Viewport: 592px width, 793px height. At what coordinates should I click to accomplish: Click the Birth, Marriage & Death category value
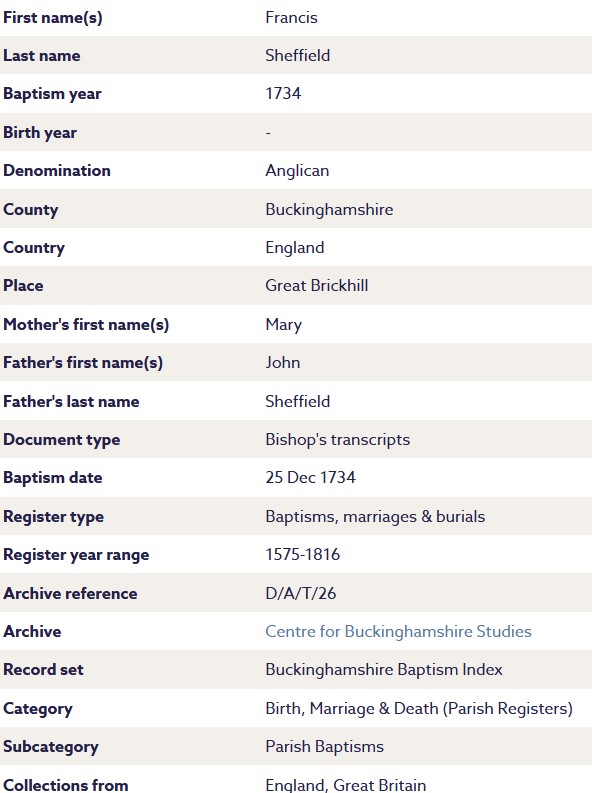[x=419, y=709]
